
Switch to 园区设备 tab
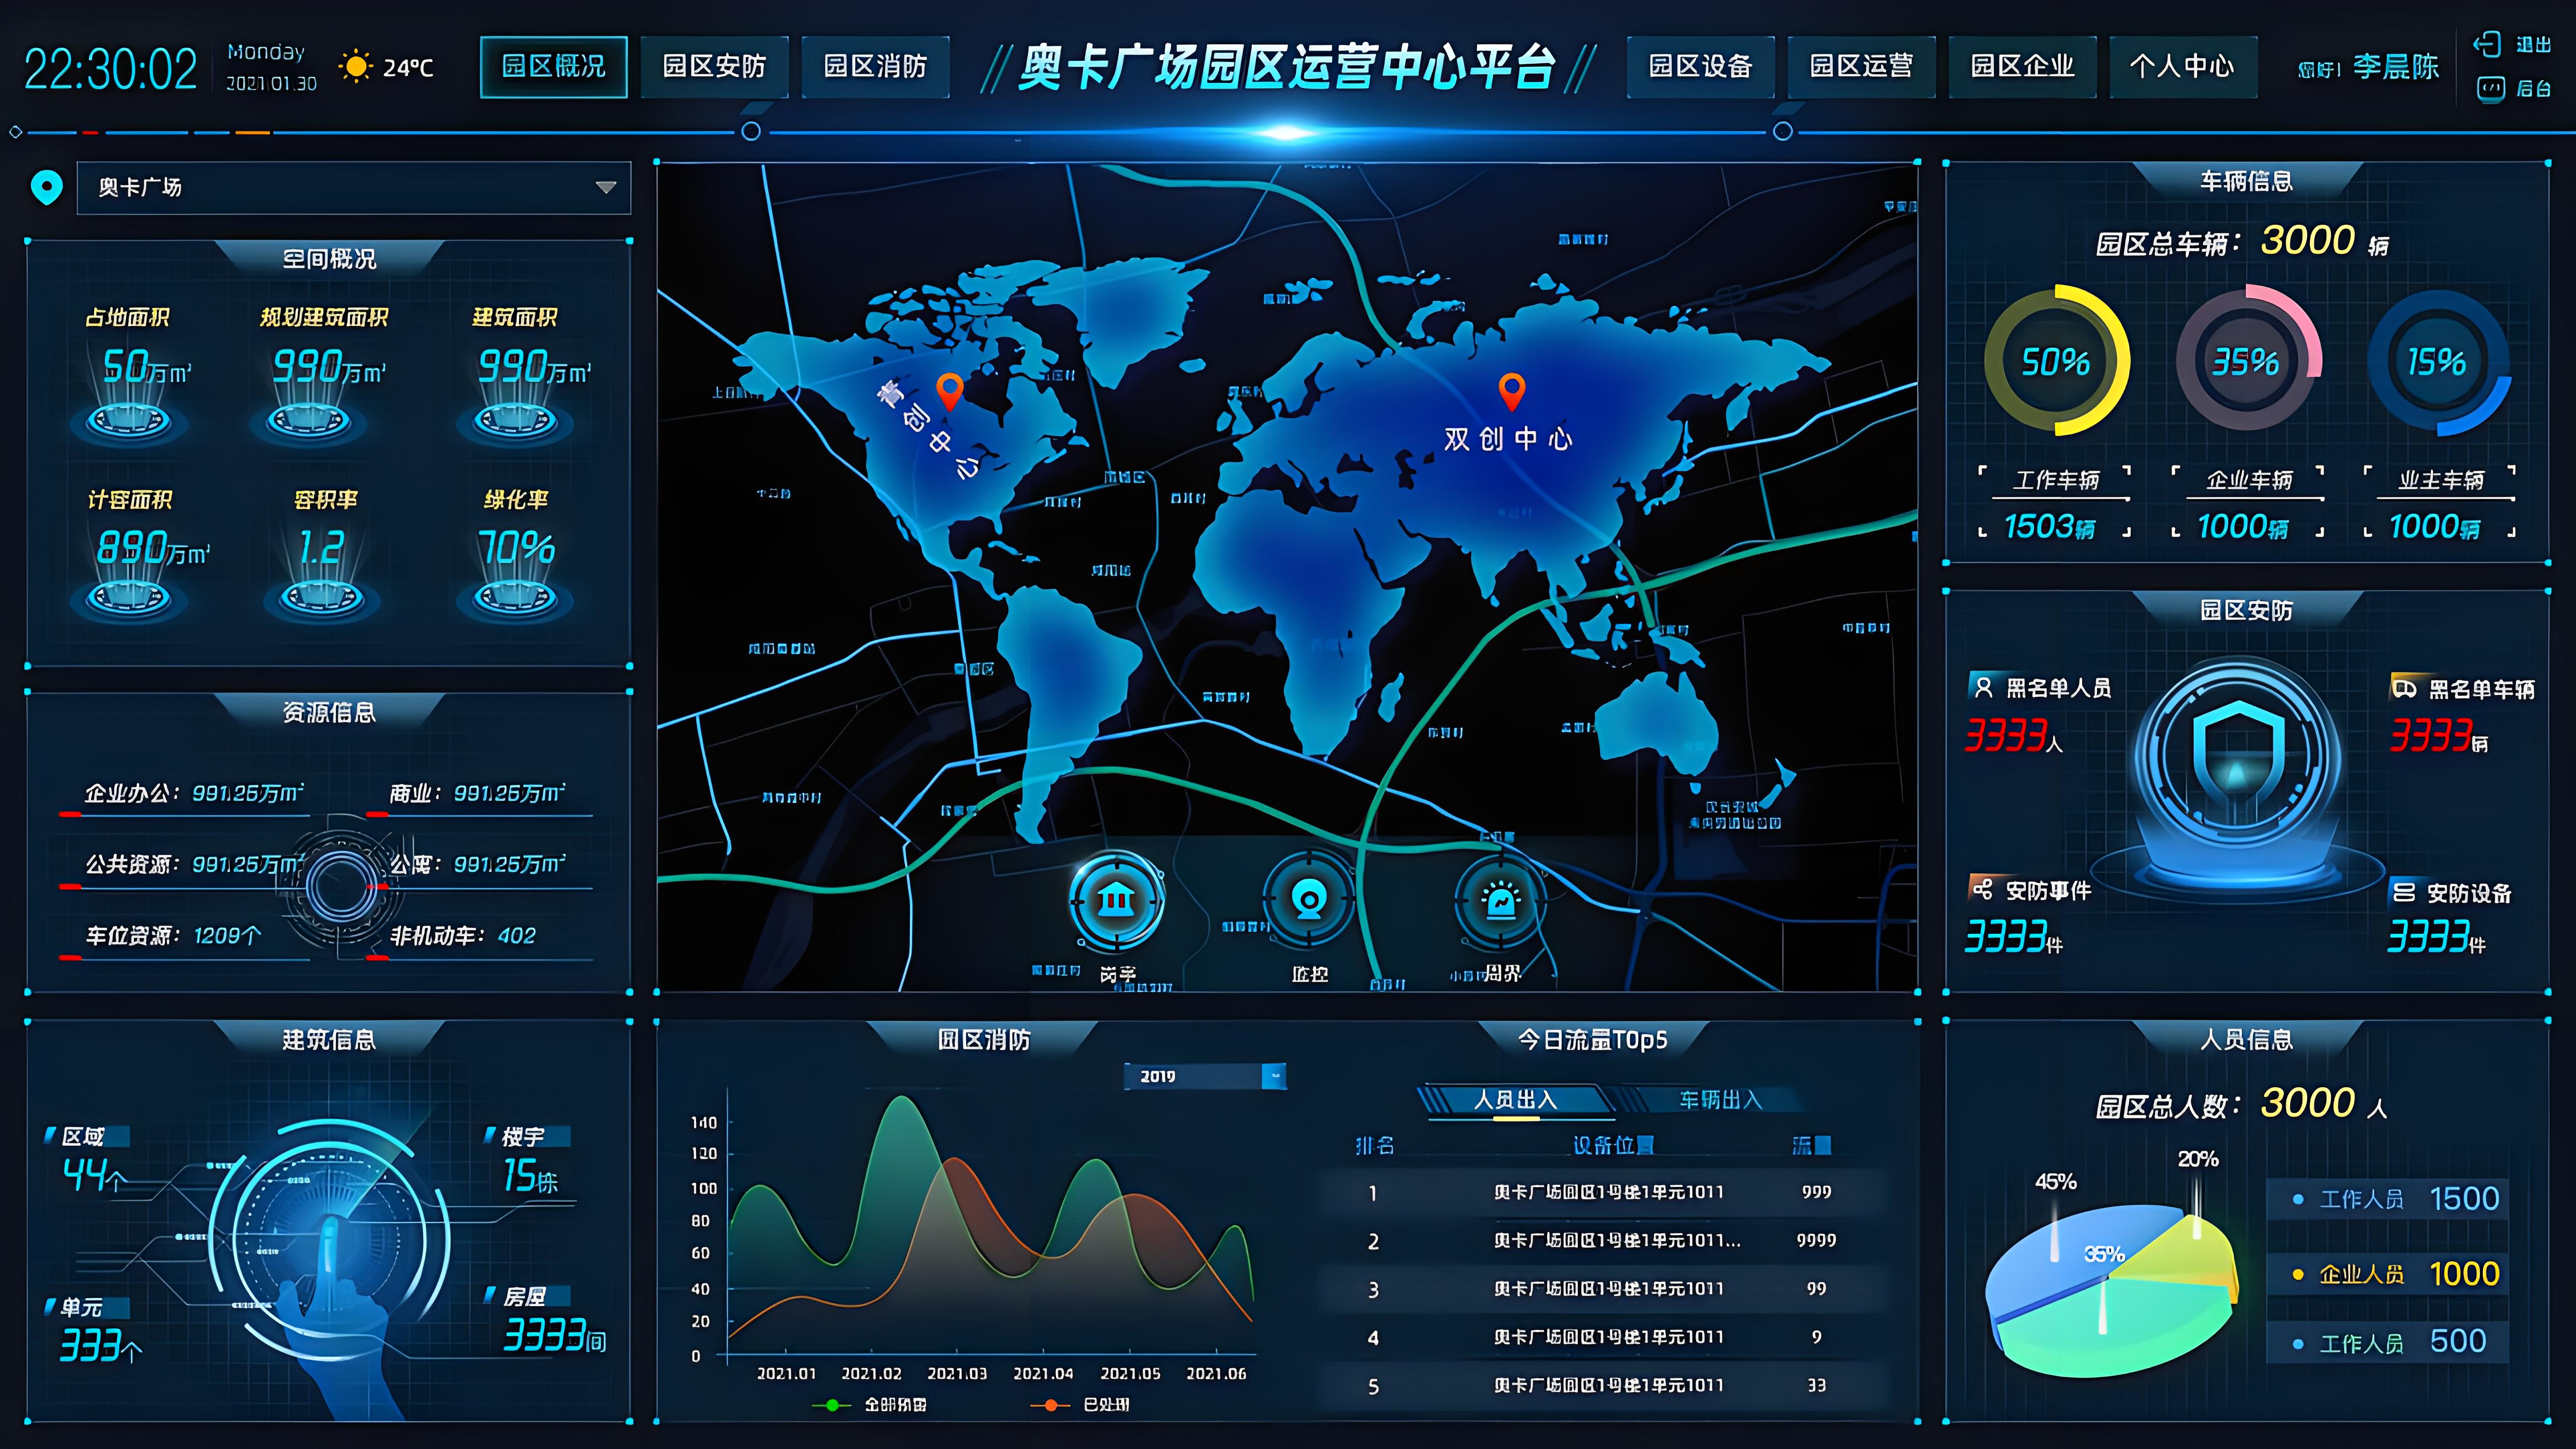click(1700, 67)
